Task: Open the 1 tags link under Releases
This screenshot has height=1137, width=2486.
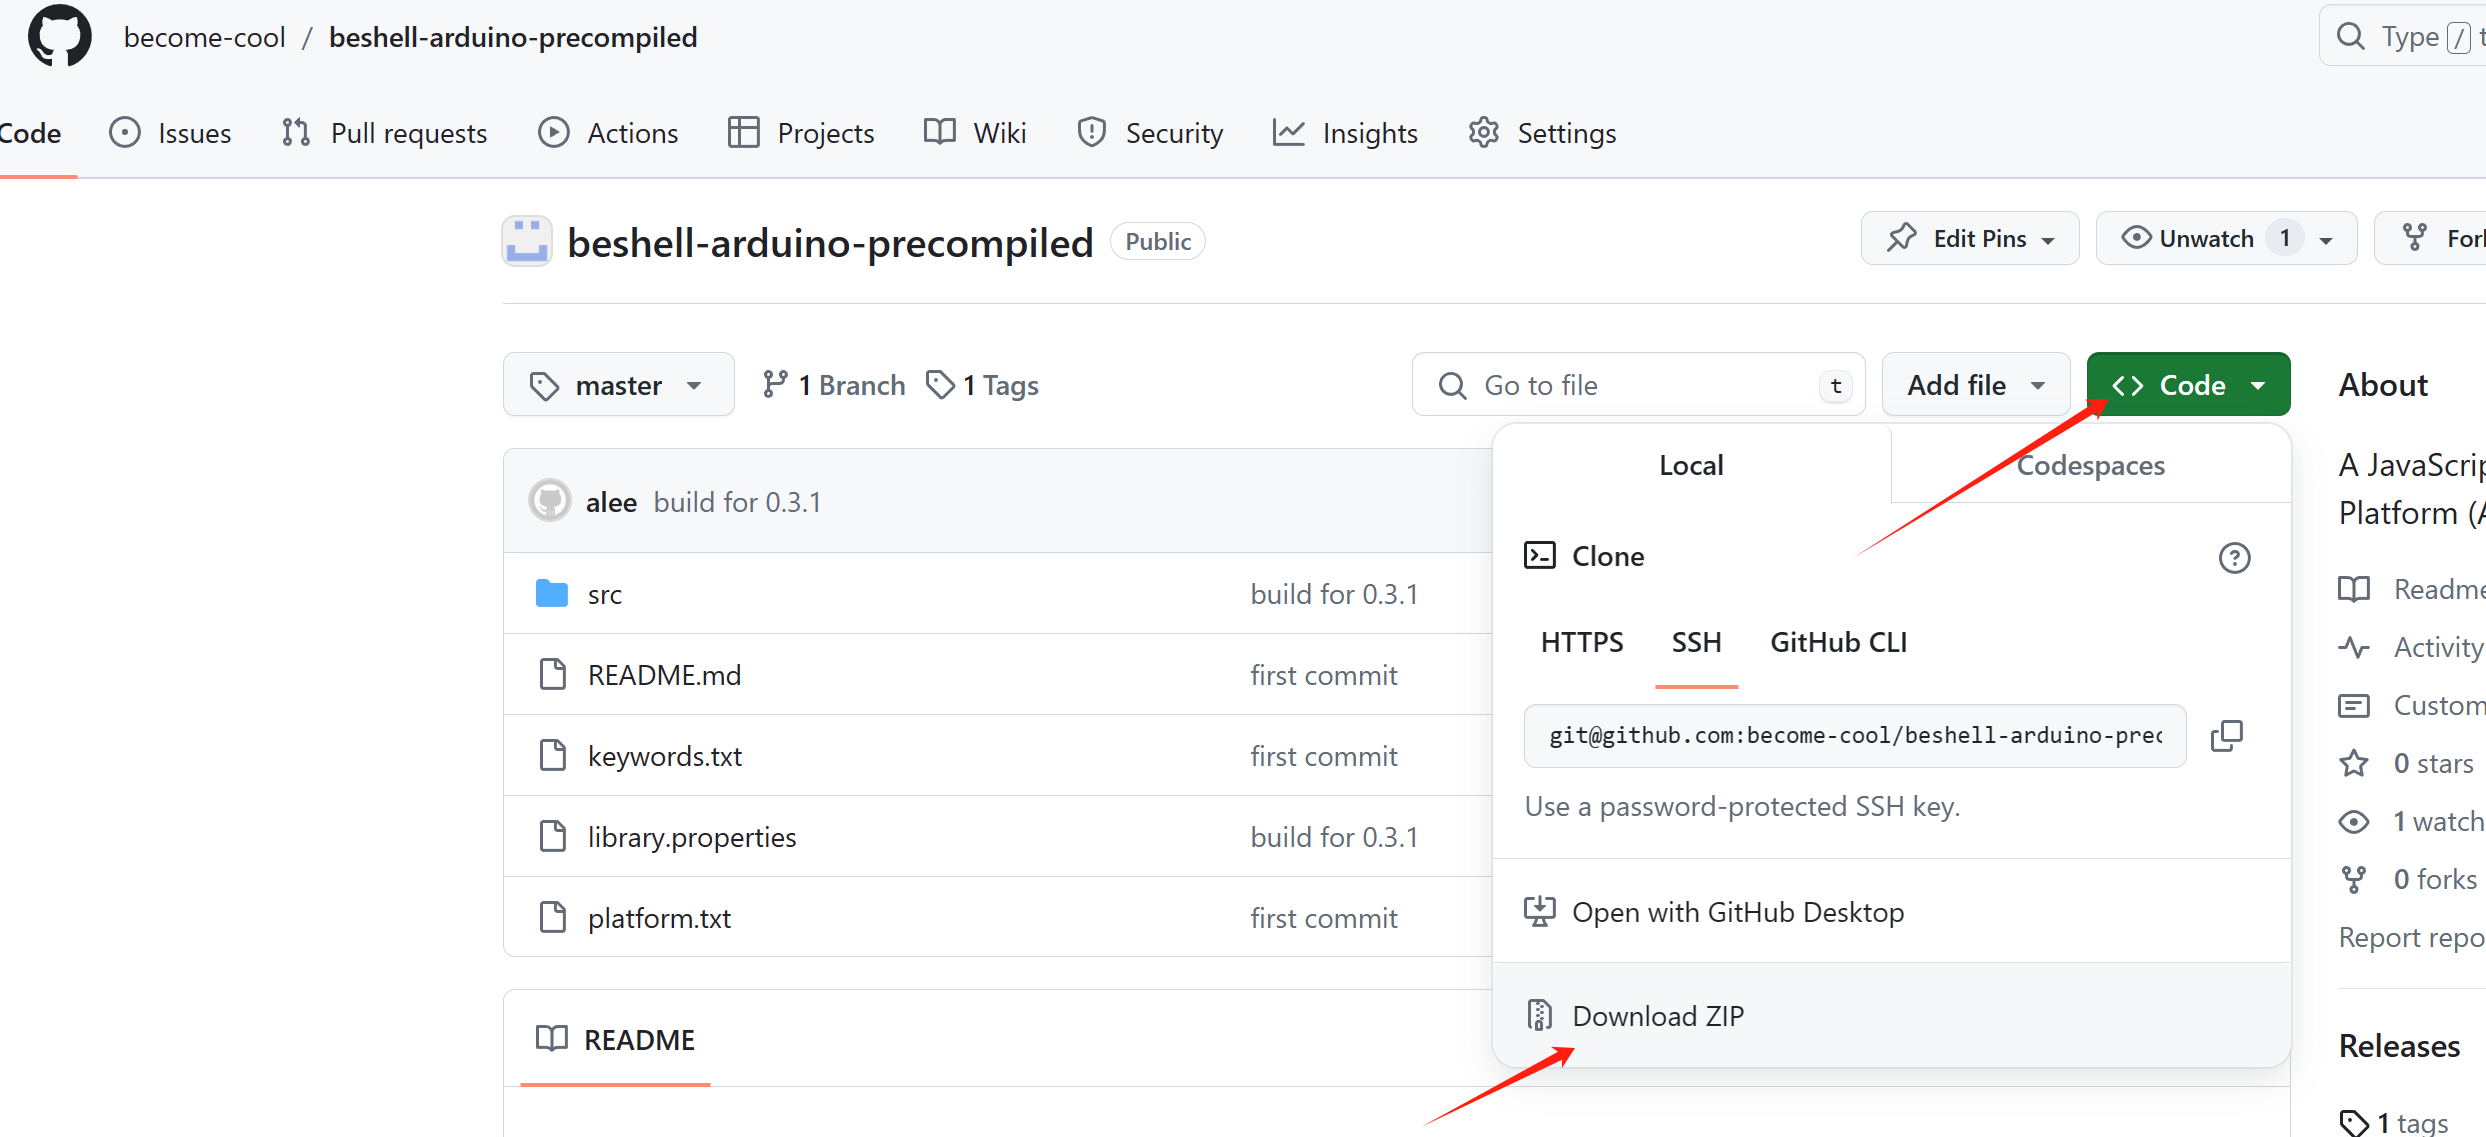Action: 2395,1122
